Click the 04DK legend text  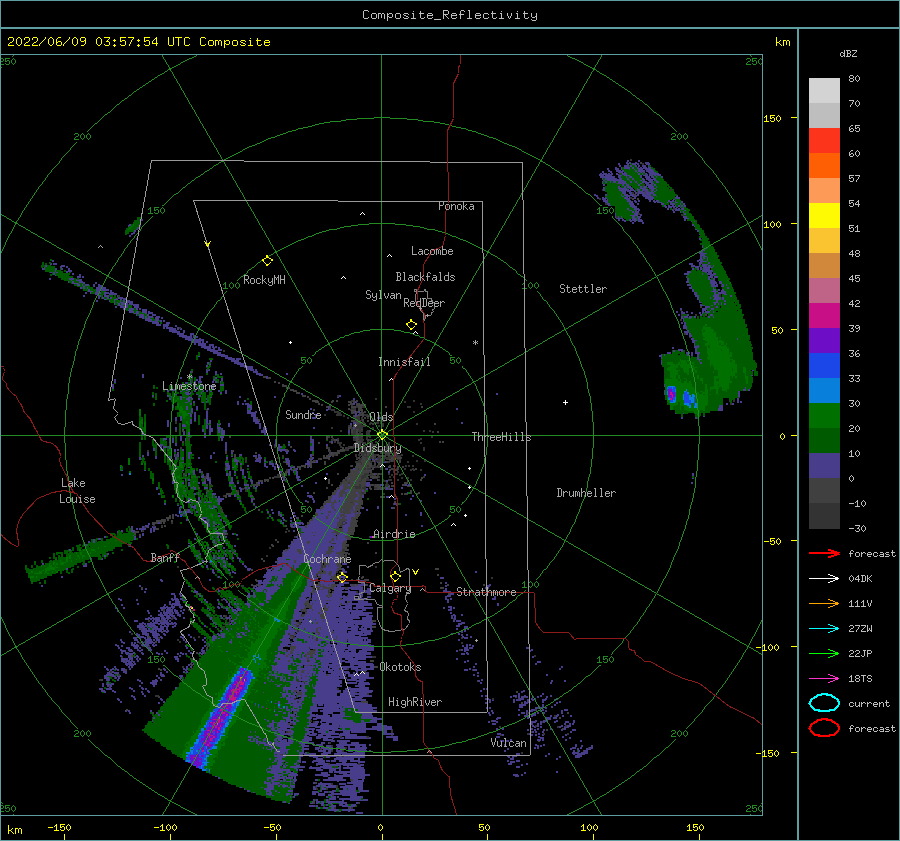pyautogui.click(x=860, y=578)
